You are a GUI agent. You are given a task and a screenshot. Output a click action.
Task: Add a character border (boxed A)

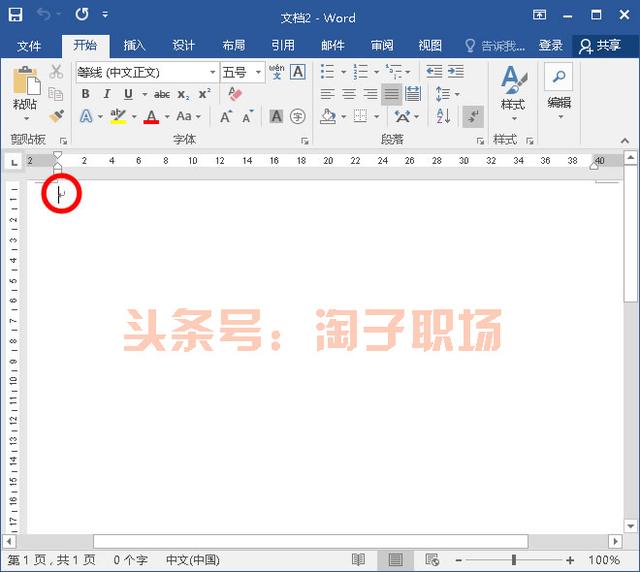click(x=298, y=72)
